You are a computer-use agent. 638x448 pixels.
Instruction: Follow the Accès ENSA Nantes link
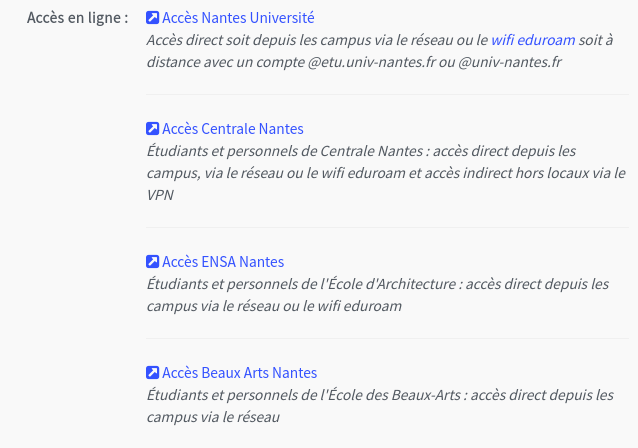pos(223,262)
